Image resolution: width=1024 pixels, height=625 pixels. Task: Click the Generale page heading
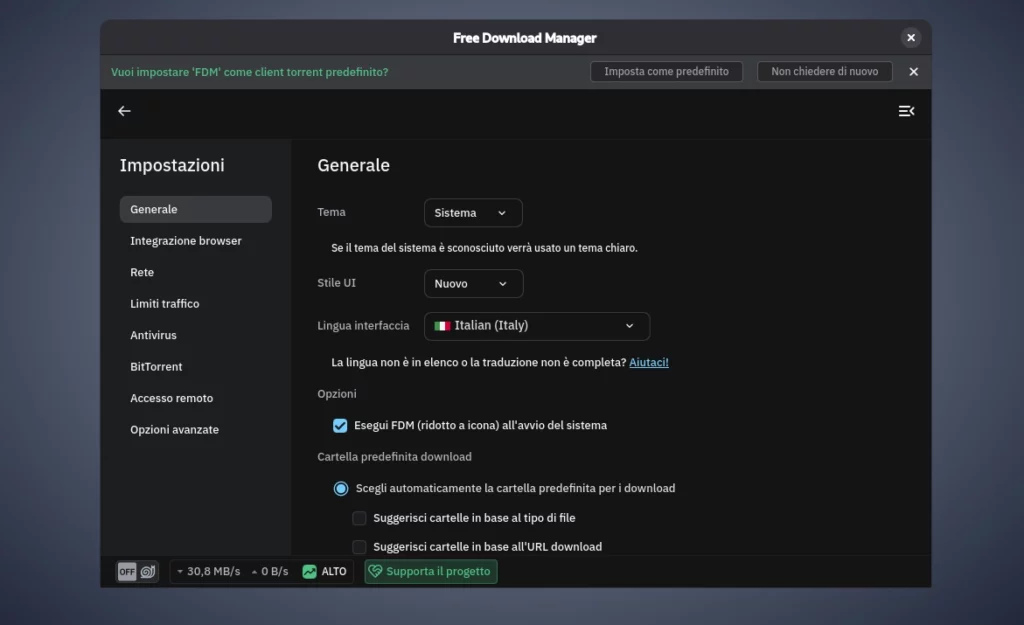[353, 165]
